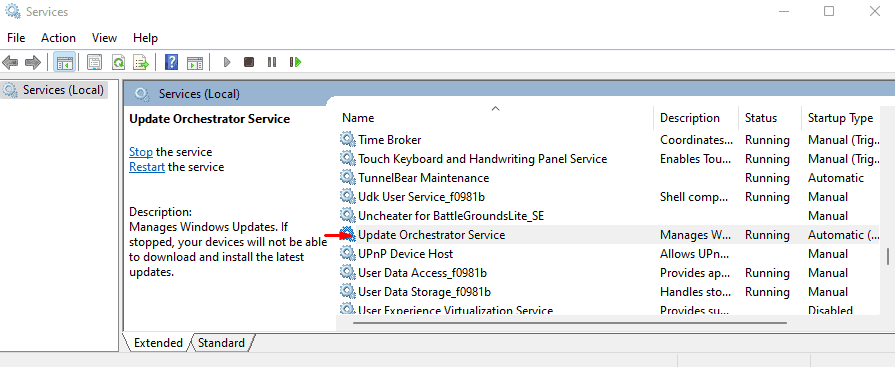Screen dimensions: 895x367
Task: Click the 'Coordinates...' description cell
Action: tap(696, 139)
